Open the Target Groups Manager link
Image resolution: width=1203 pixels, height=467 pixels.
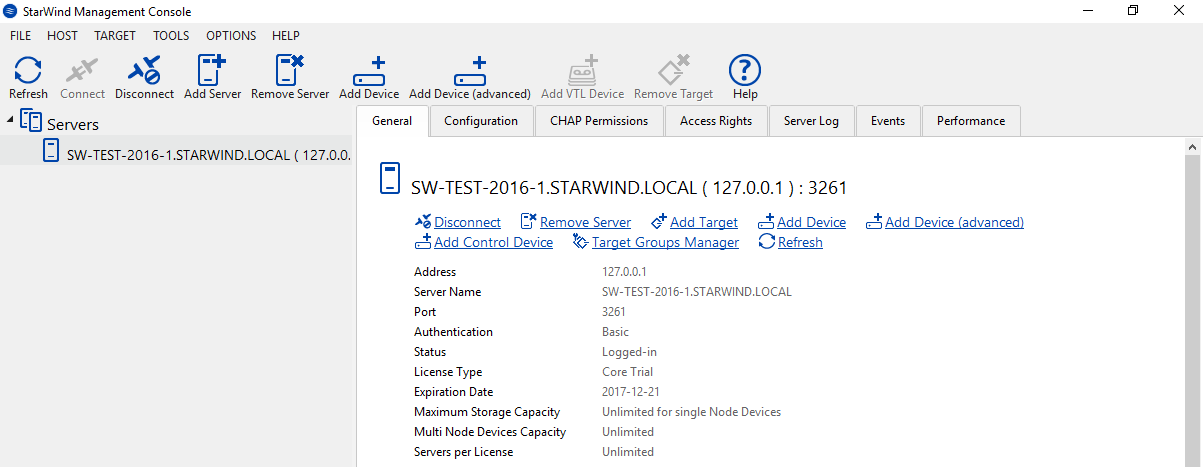pos(665,242)
